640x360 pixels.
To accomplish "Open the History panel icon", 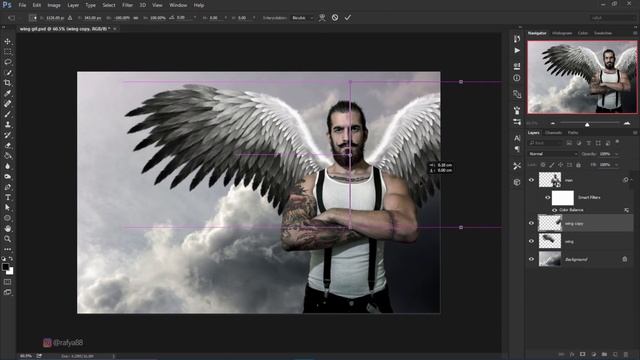I will click(x=517, y=38).
